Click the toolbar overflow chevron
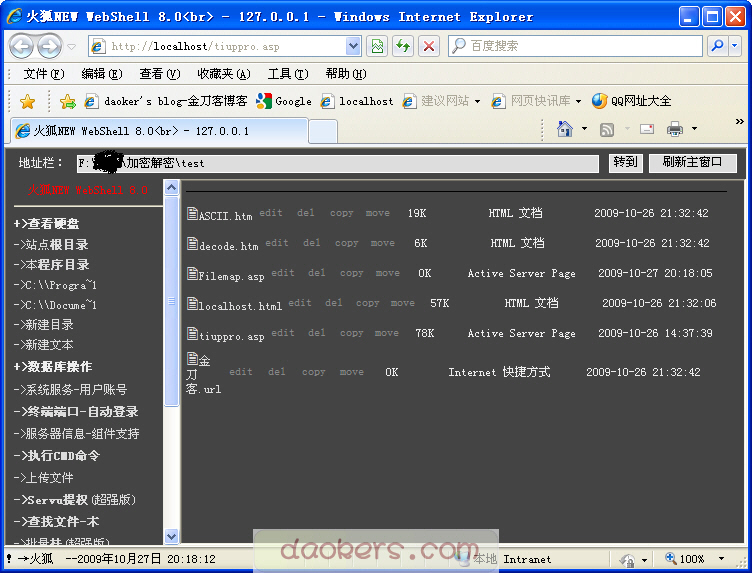The height and width of the screenshot is (573, 752). (x=740, y=122)
